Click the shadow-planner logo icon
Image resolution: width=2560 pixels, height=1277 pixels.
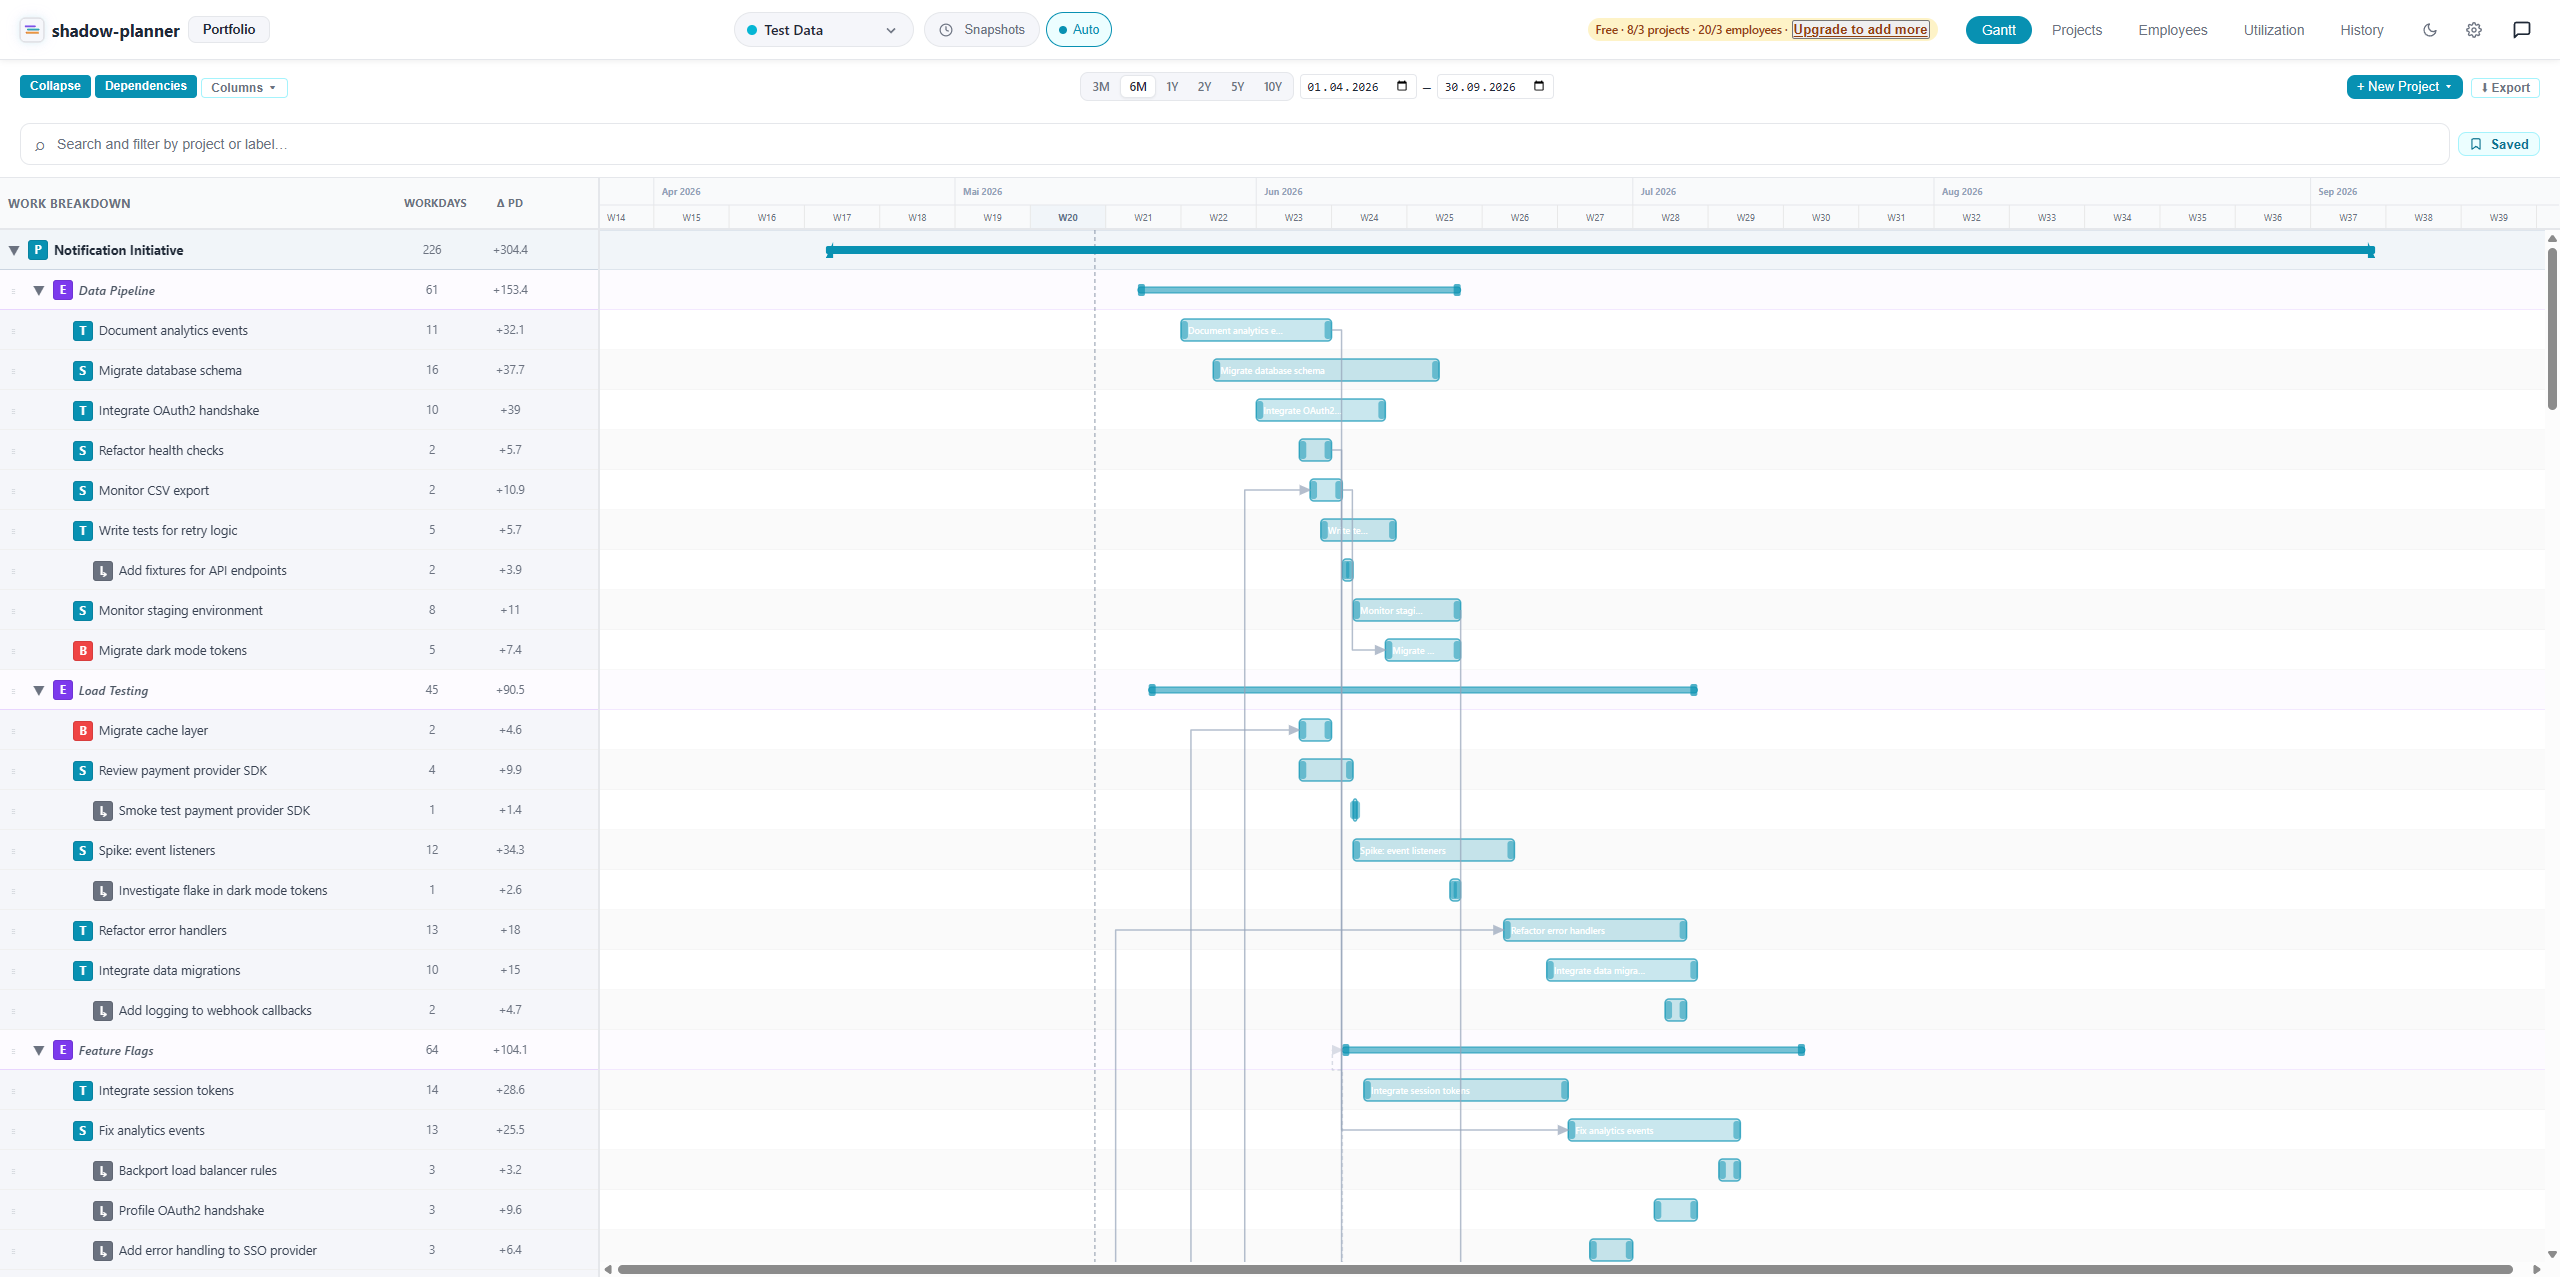[32, 30]
